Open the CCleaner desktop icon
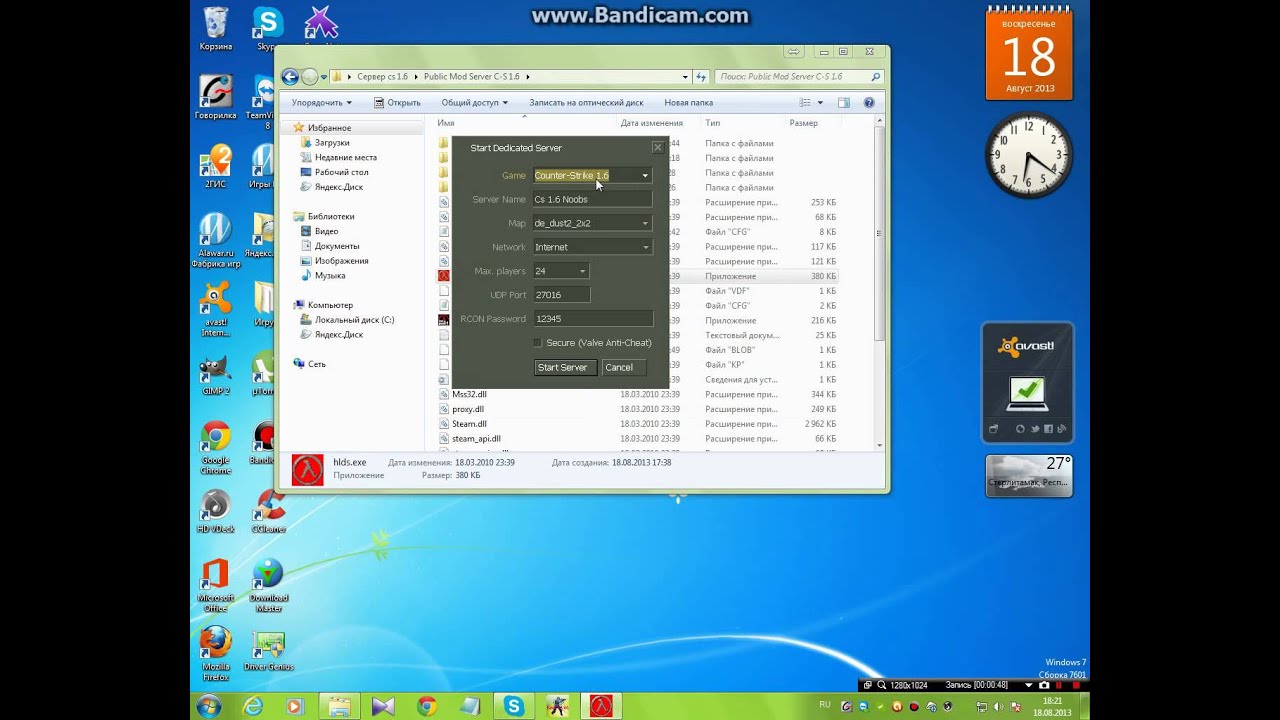This screenshot has height=720, width=1280. [268, 512]
